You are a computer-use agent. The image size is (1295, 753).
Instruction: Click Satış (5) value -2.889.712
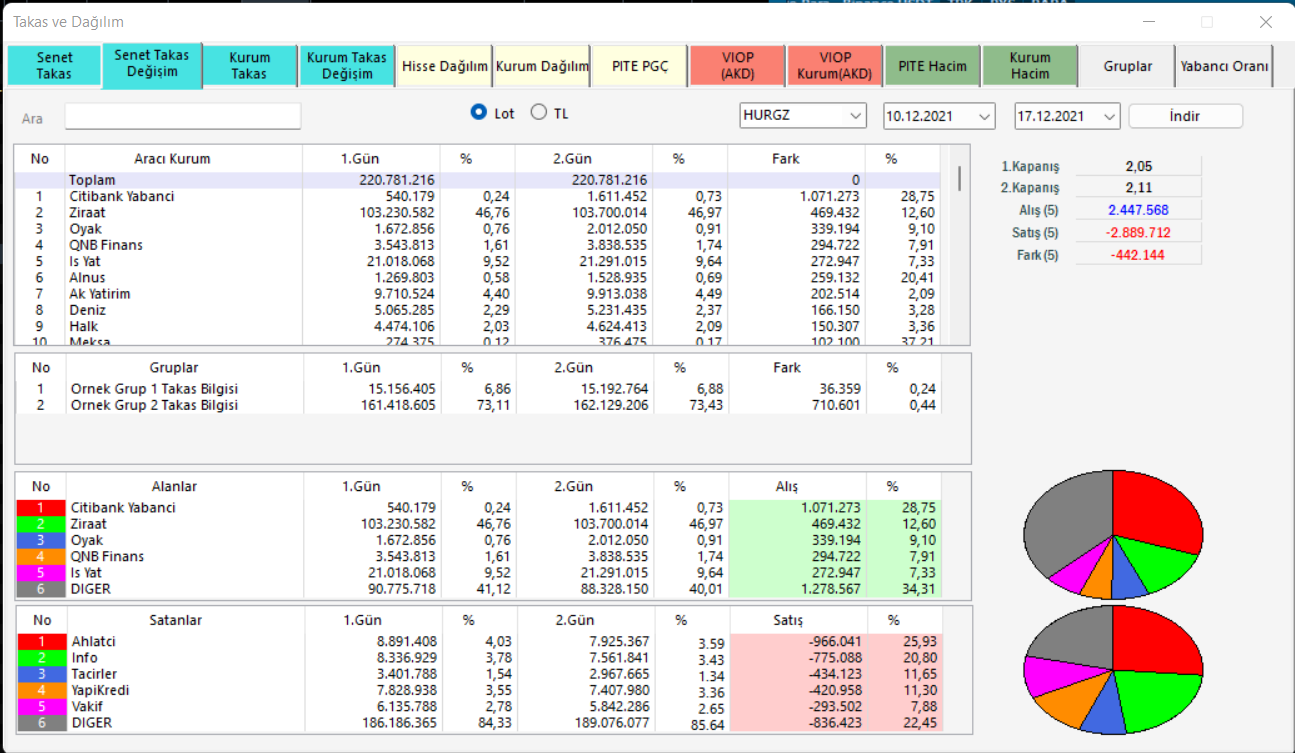[1139, 232]
